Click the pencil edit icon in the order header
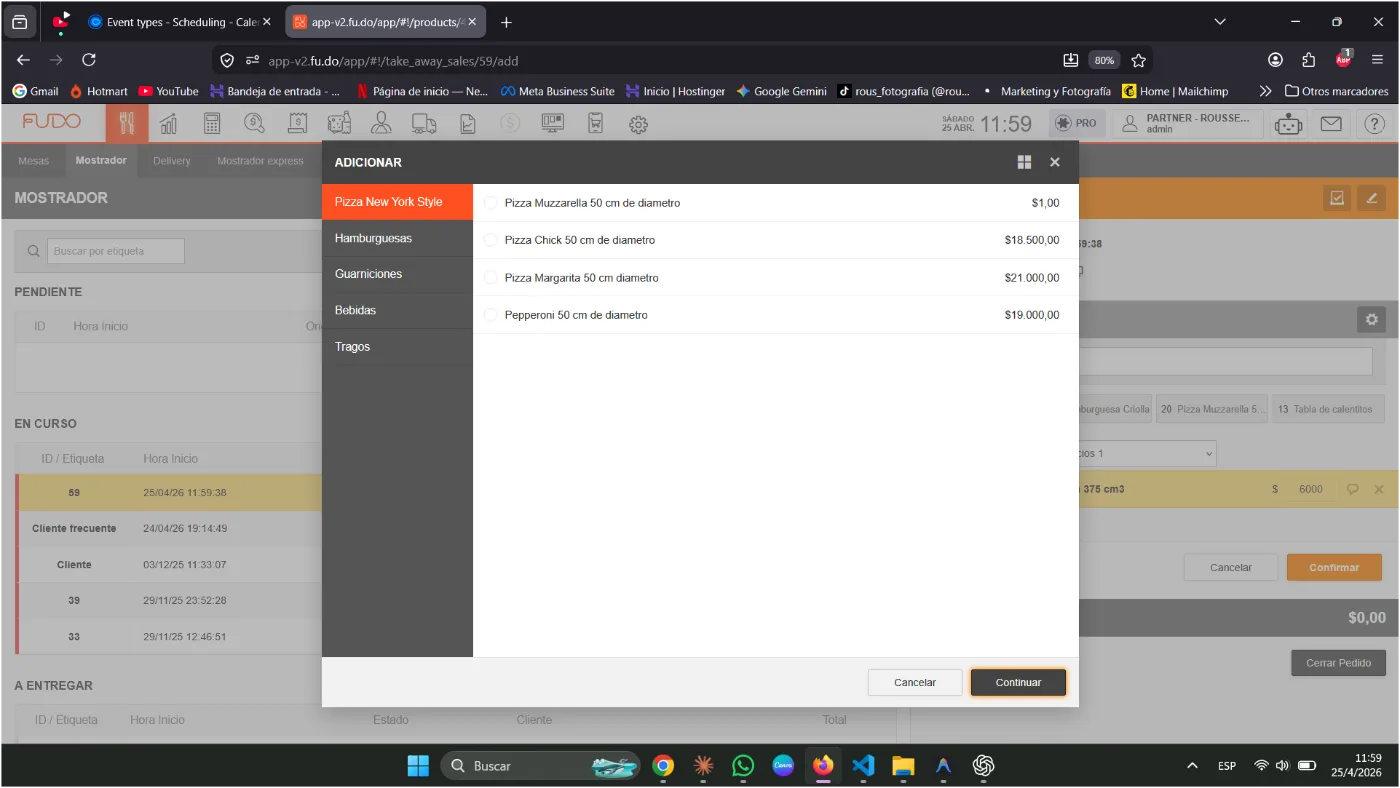The height and width of the screenshot is (788, 1400). (x=1371, y=198)
